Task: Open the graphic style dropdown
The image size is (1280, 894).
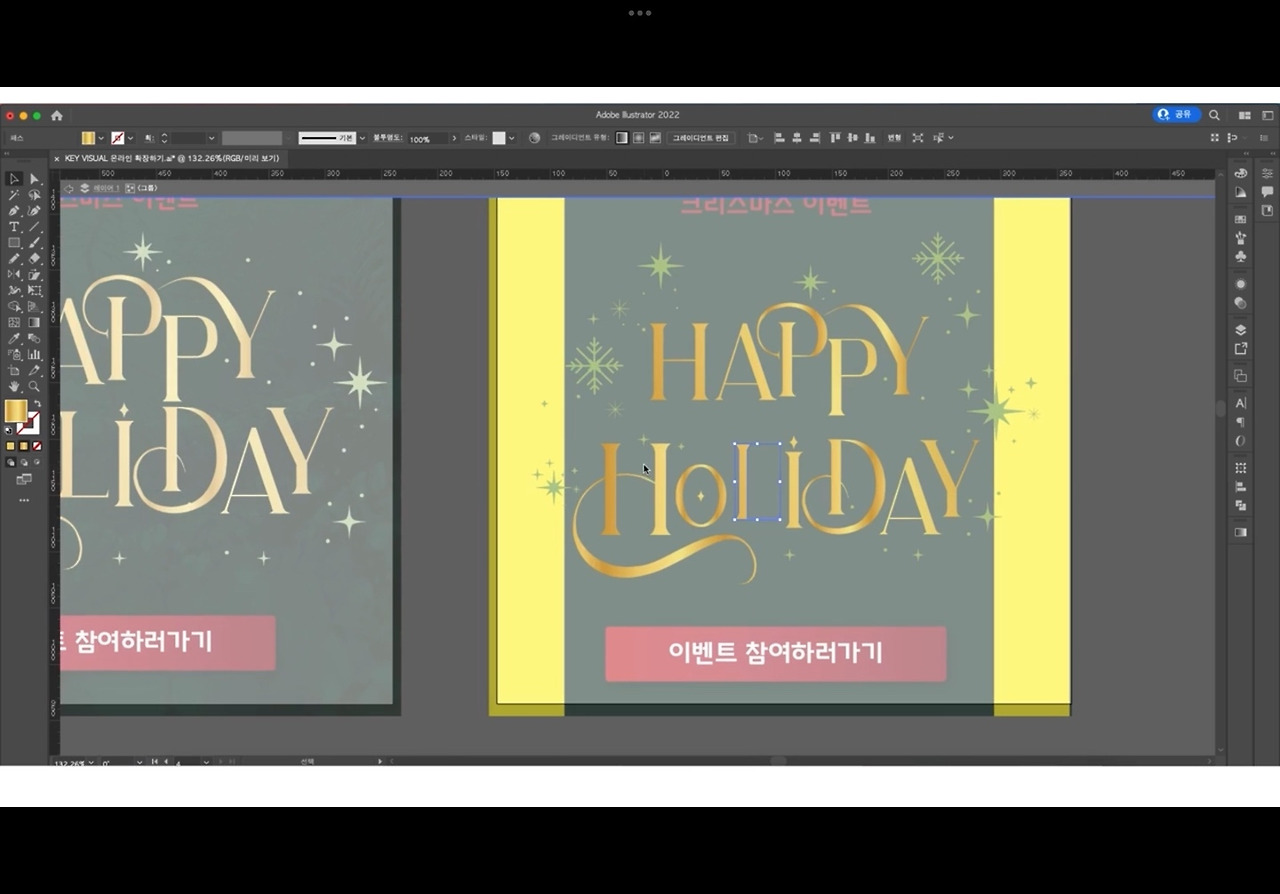Action: coord(512,138)
